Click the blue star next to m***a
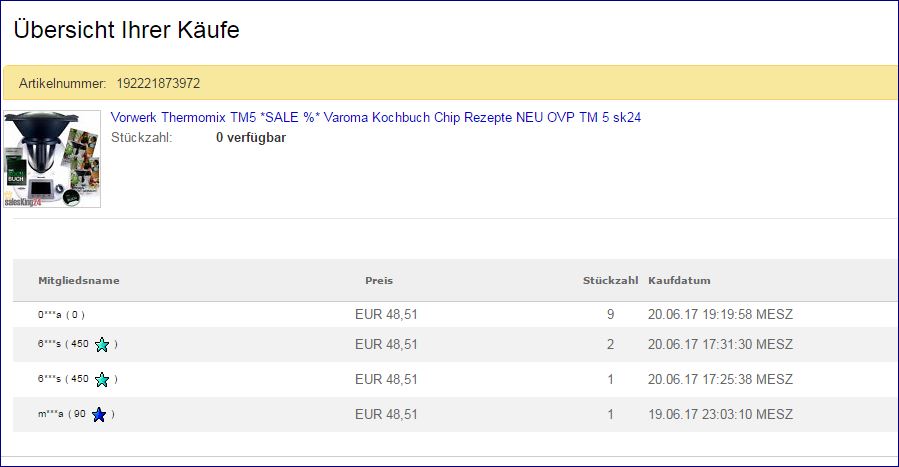 coord(99,414)
